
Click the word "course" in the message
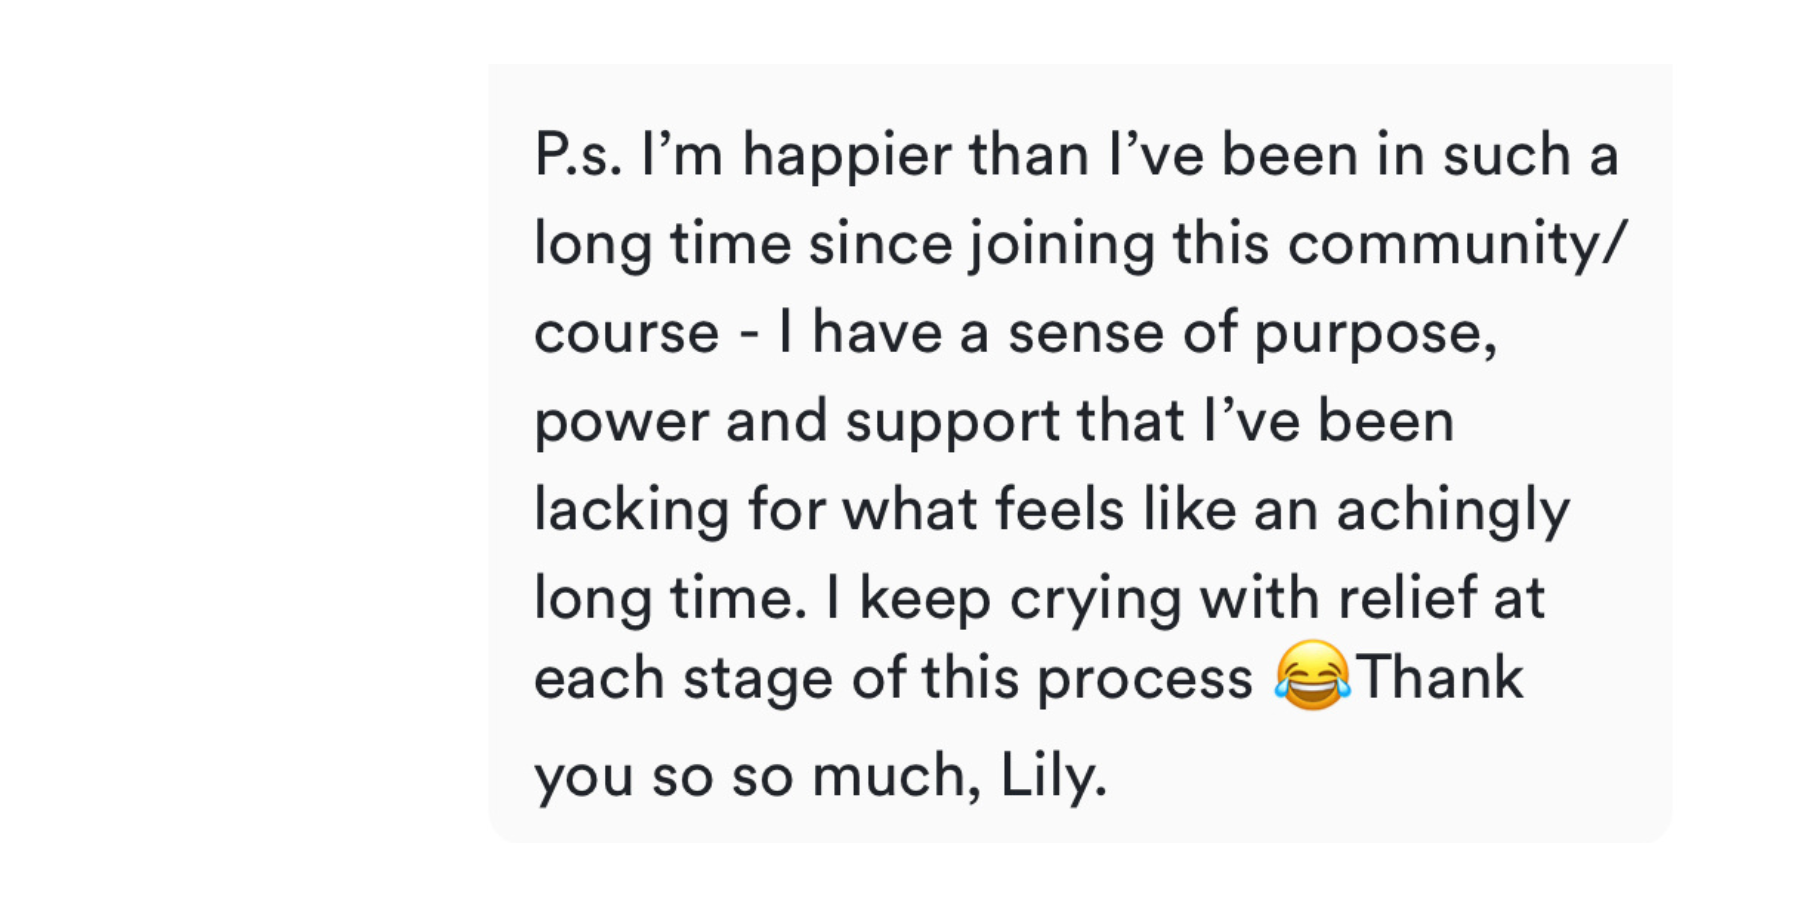[x=626, y=334]
